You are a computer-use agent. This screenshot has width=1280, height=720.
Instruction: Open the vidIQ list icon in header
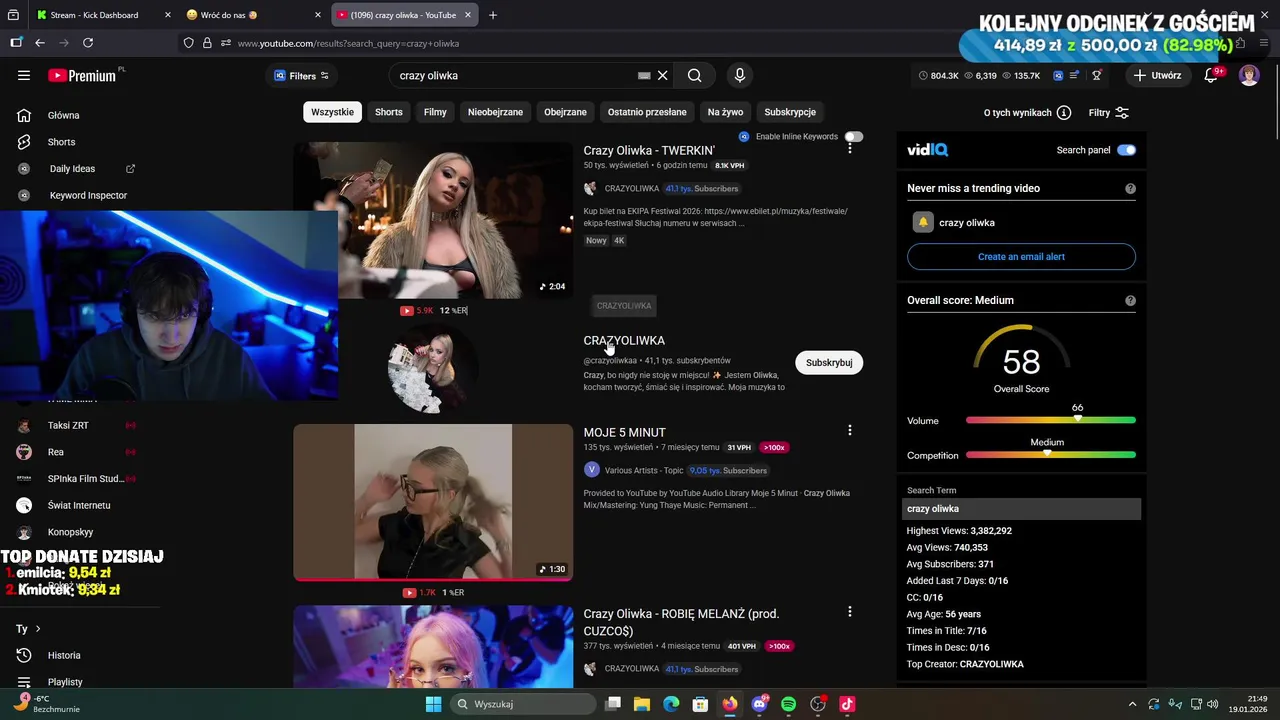(1074, 75)
